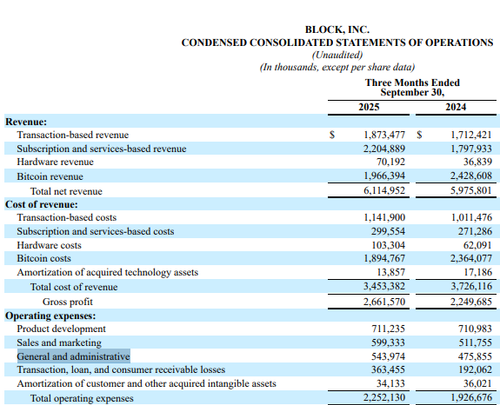Click the "Transaction-based costs" row label
500x405 pixels.
[x=67, y=218]
